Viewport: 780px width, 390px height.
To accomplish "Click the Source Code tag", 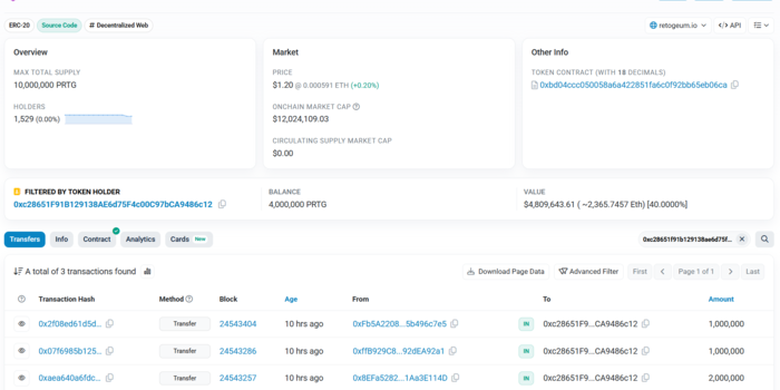I will (59, 25).
